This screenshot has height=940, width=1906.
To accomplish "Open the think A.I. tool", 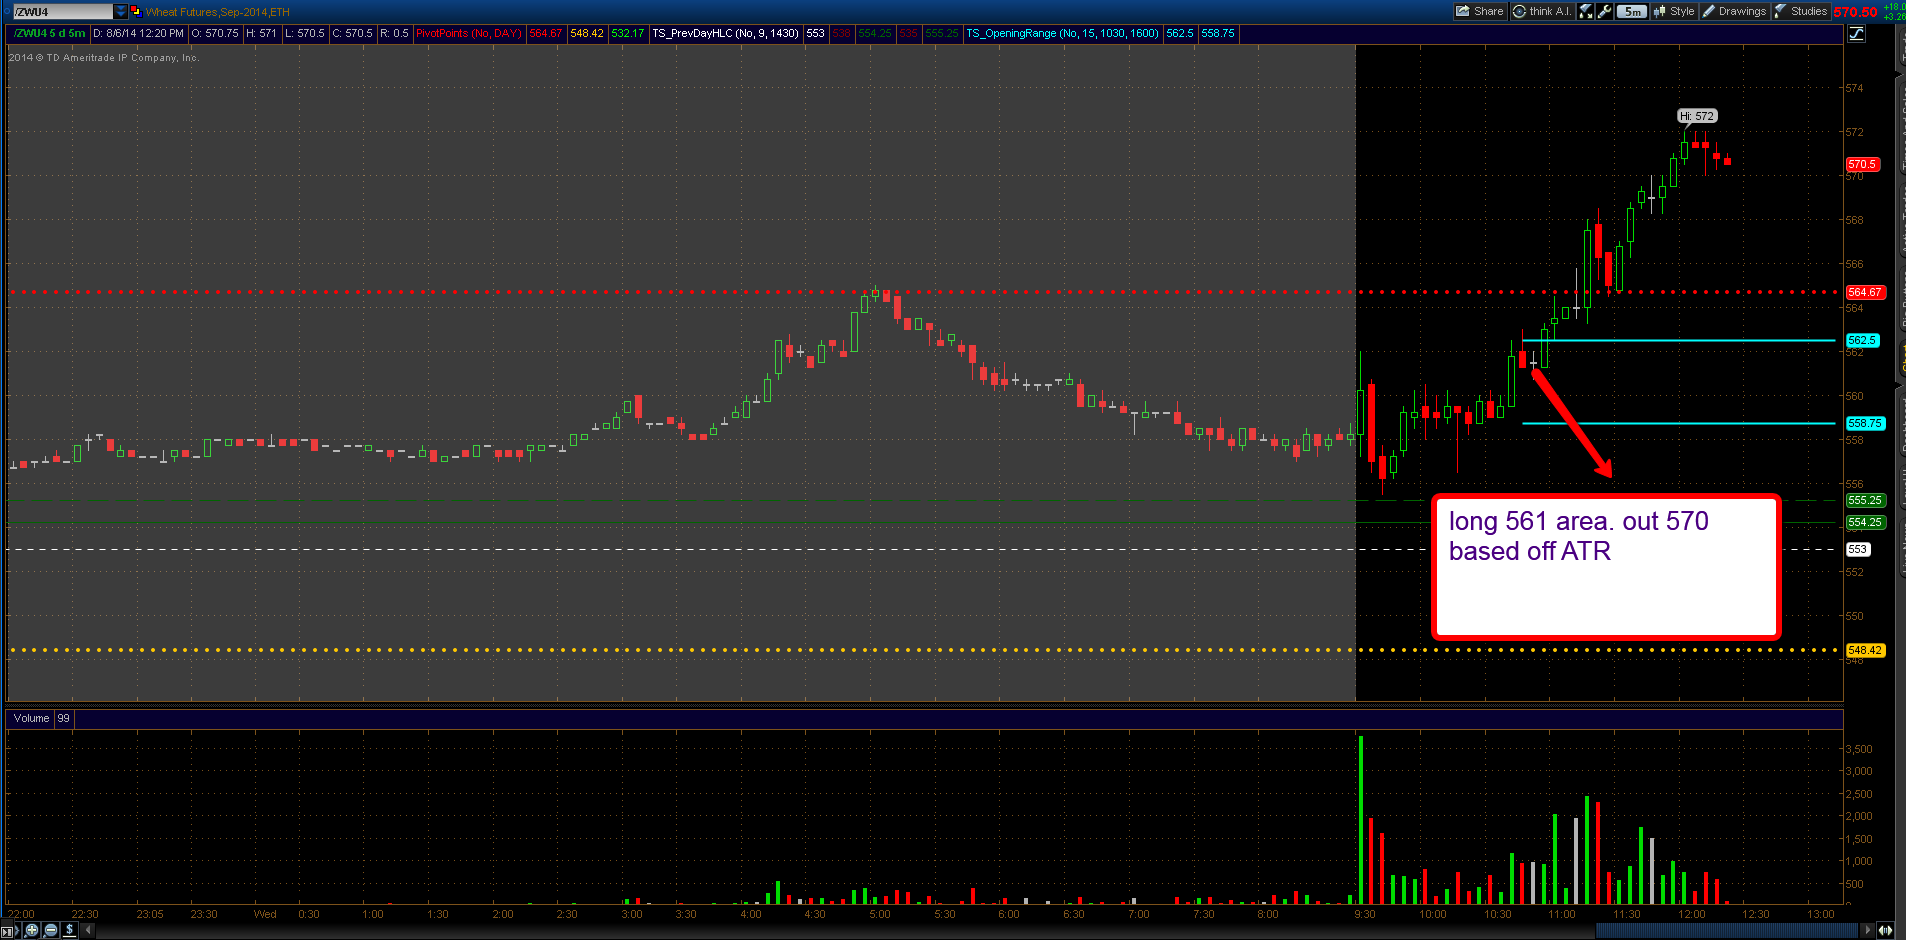I will pos(1541,11).
